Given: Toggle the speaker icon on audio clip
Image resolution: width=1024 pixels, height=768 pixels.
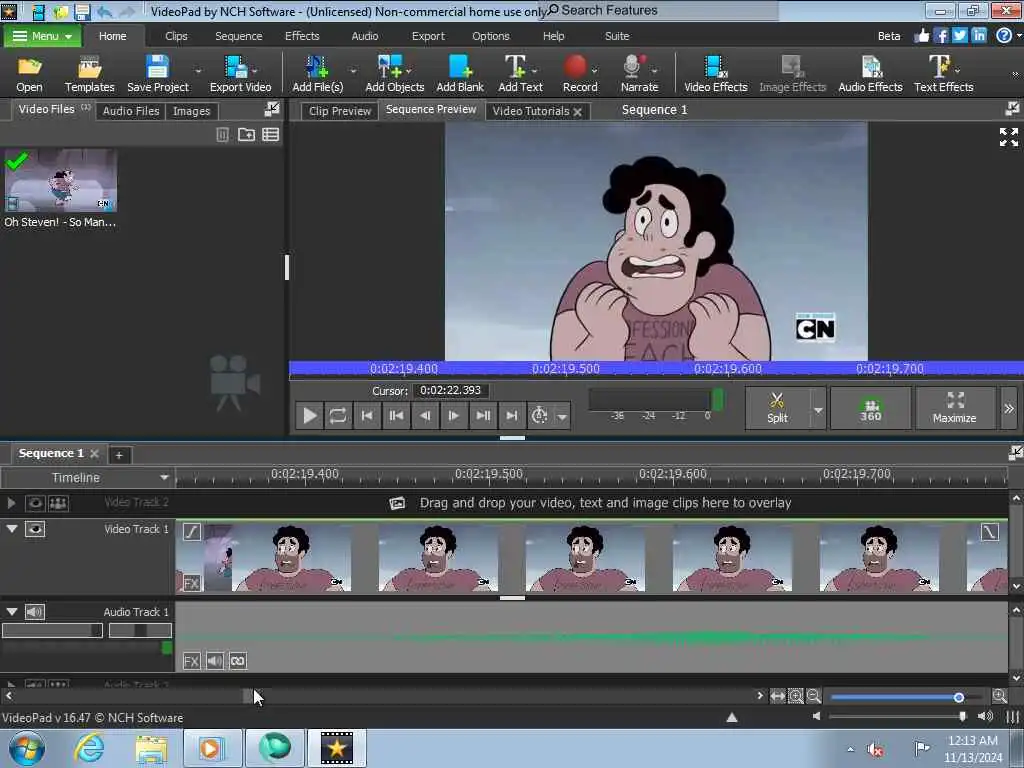Looking at the screenshot, I should [214, 661].
